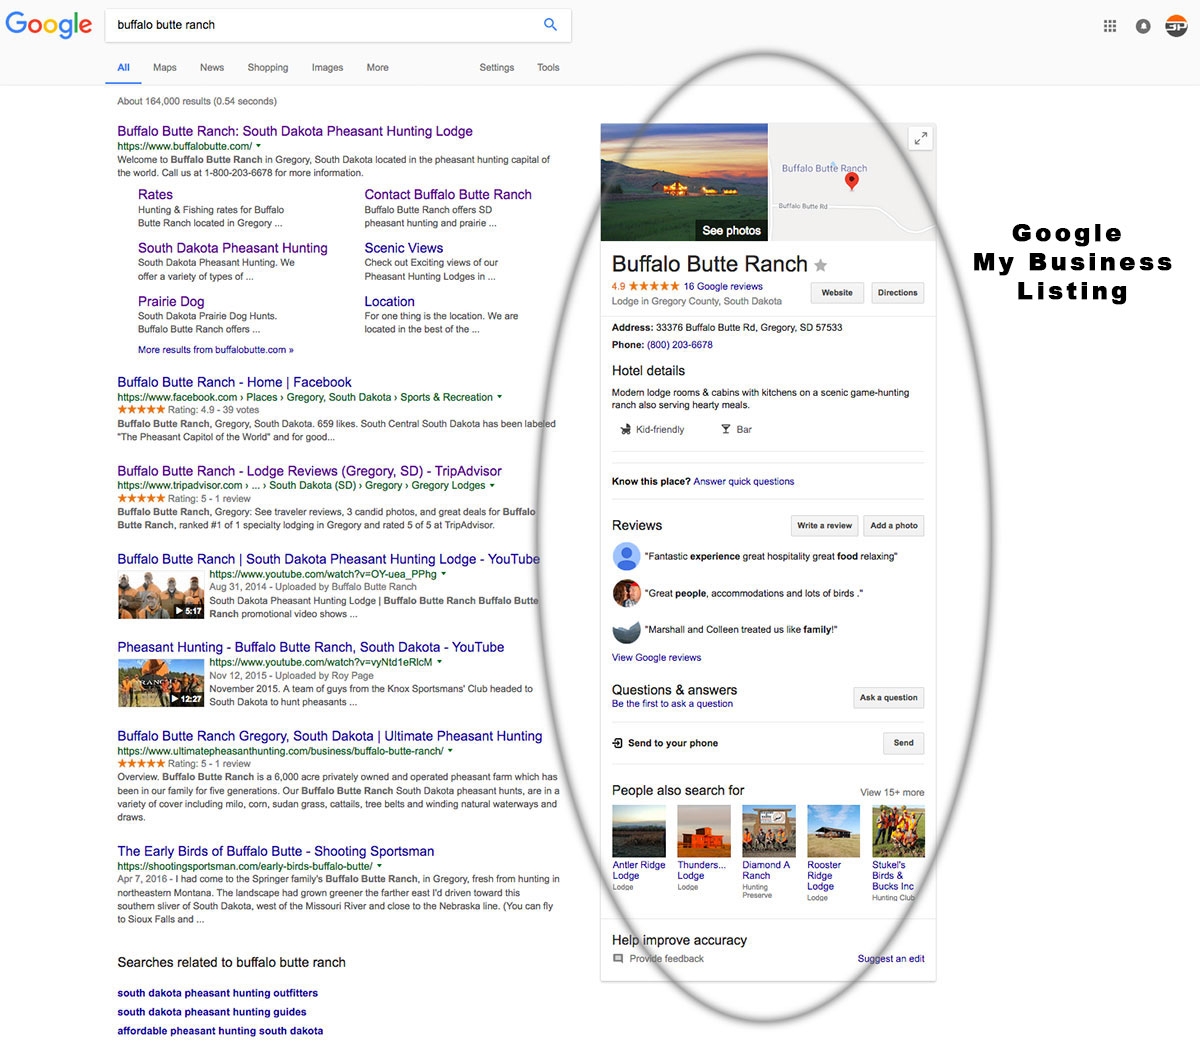Open View 15+ more link
Image resolution: width=1200 pixels, height=1041 pixels.
click(x=892, y=792)
